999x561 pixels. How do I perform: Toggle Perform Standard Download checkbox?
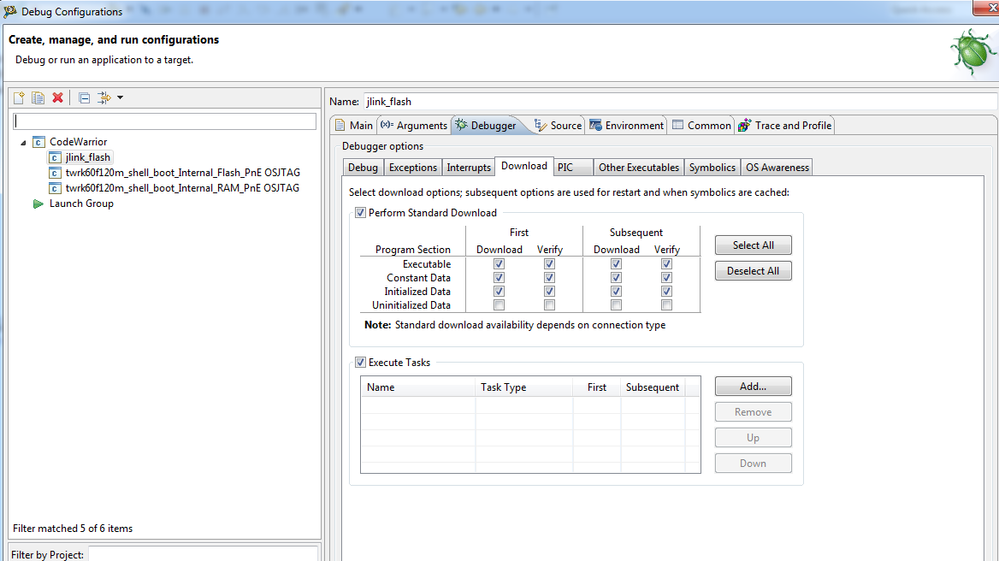click(x=361, y=213)
